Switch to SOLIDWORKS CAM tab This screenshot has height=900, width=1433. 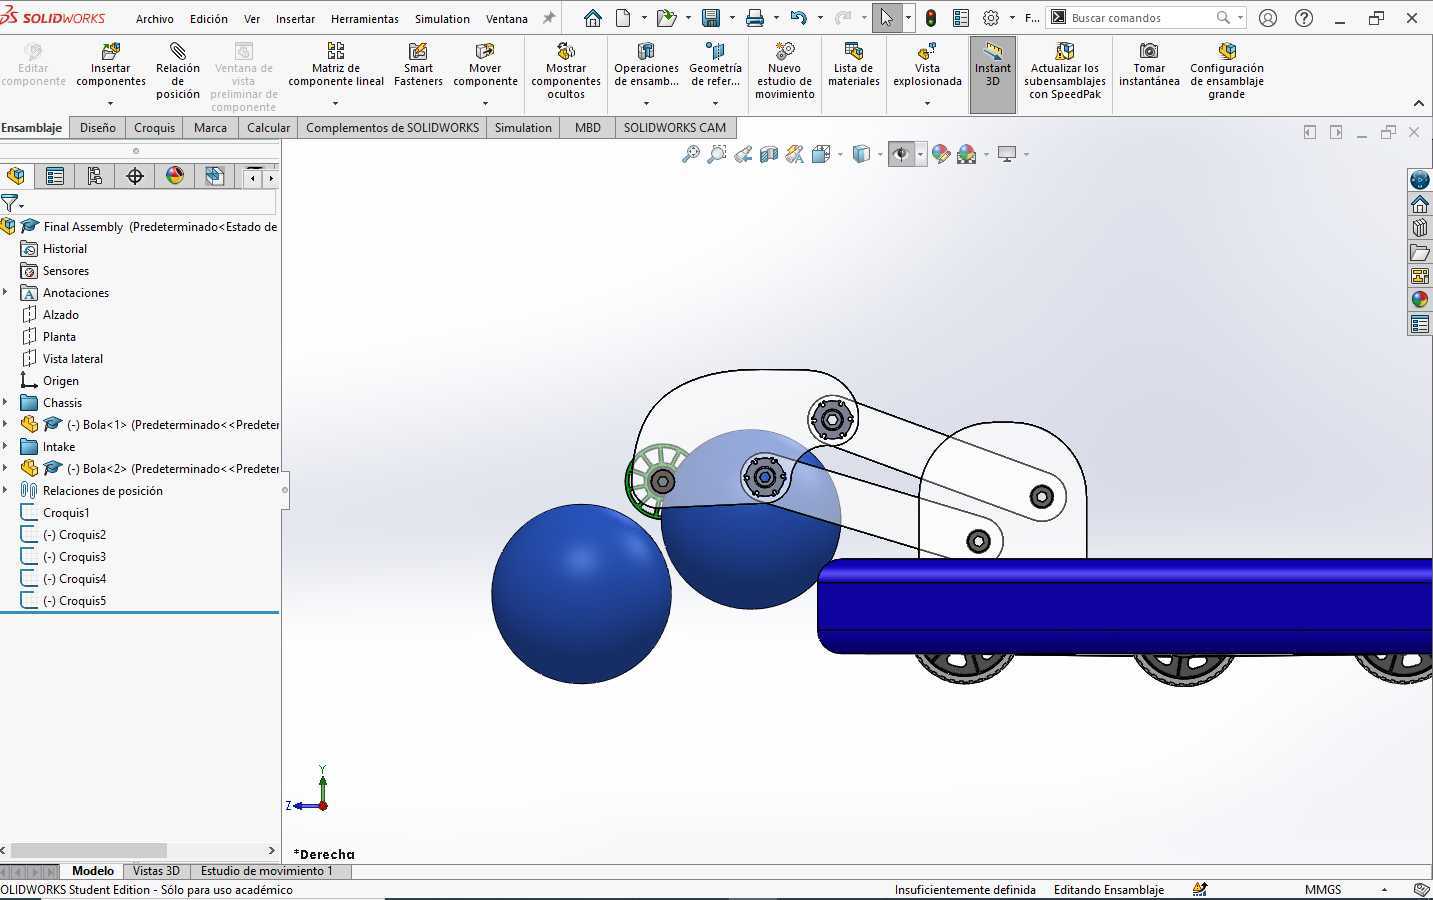(675, 128)
